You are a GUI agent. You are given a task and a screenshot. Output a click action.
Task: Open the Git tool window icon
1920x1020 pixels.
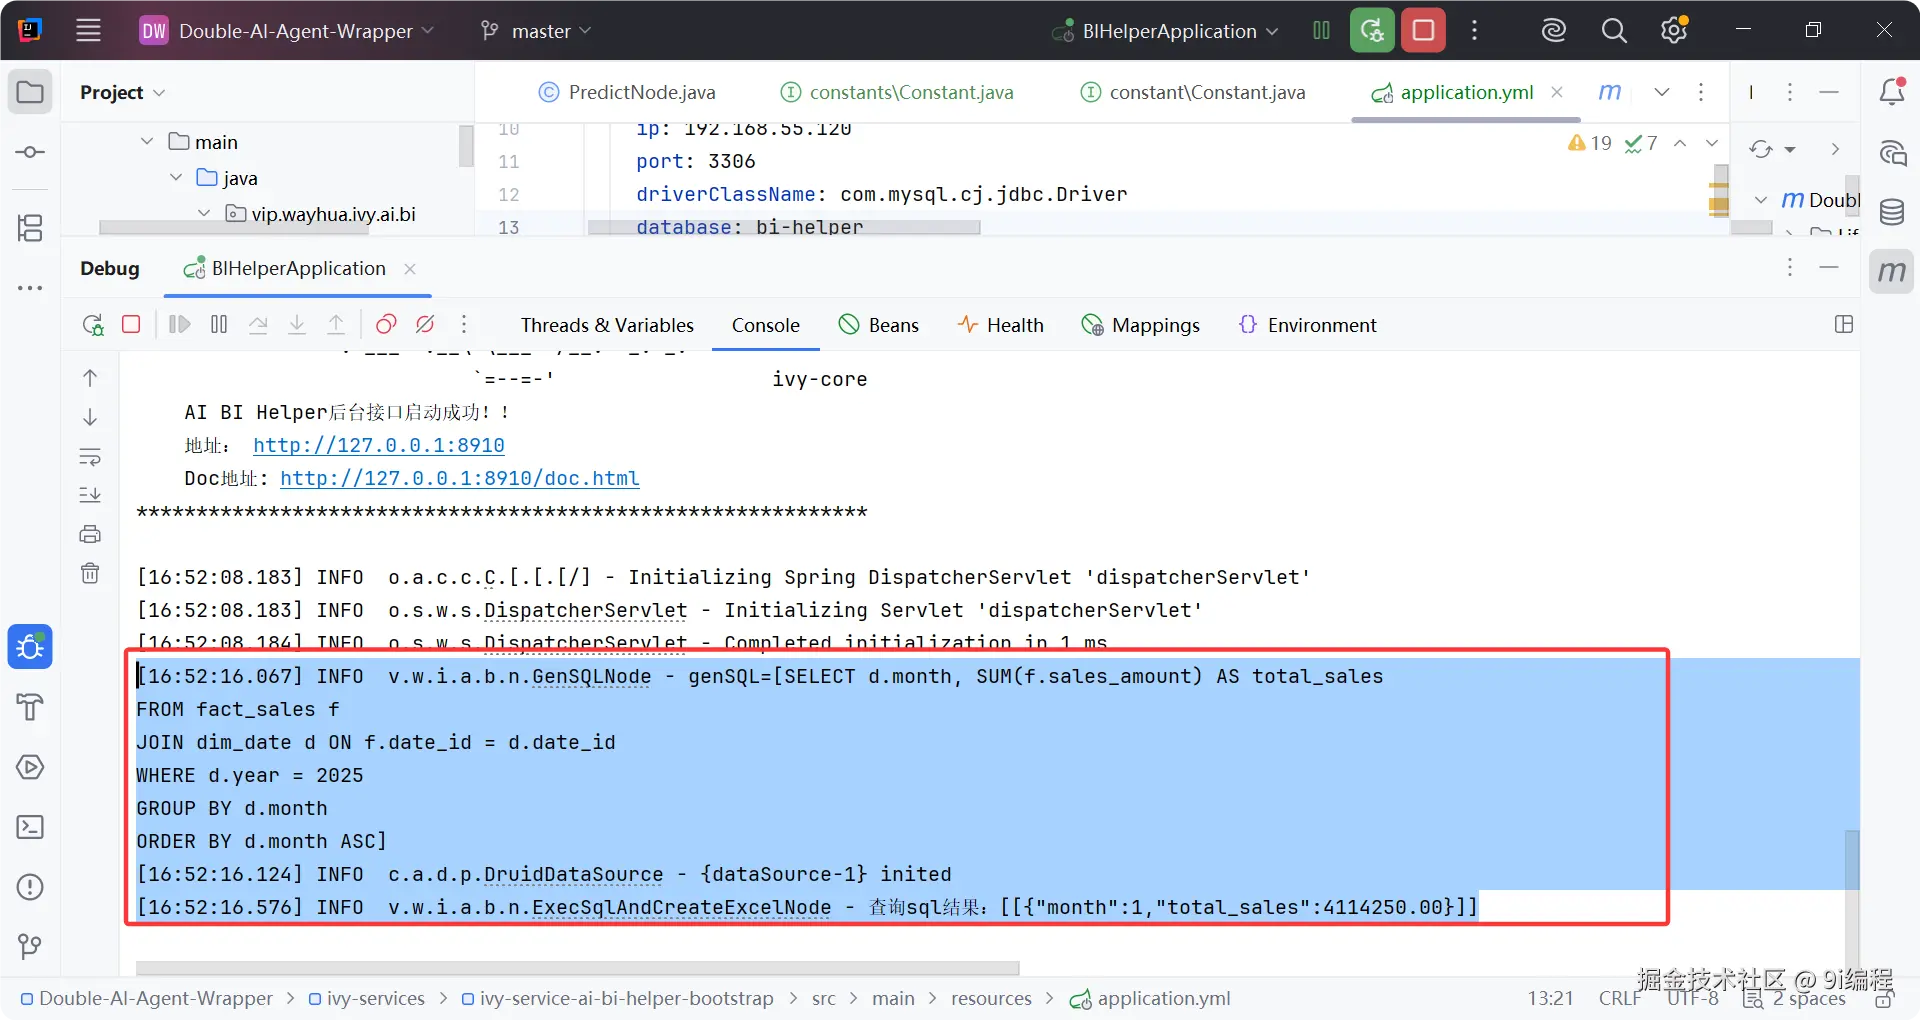click(30, 946)
